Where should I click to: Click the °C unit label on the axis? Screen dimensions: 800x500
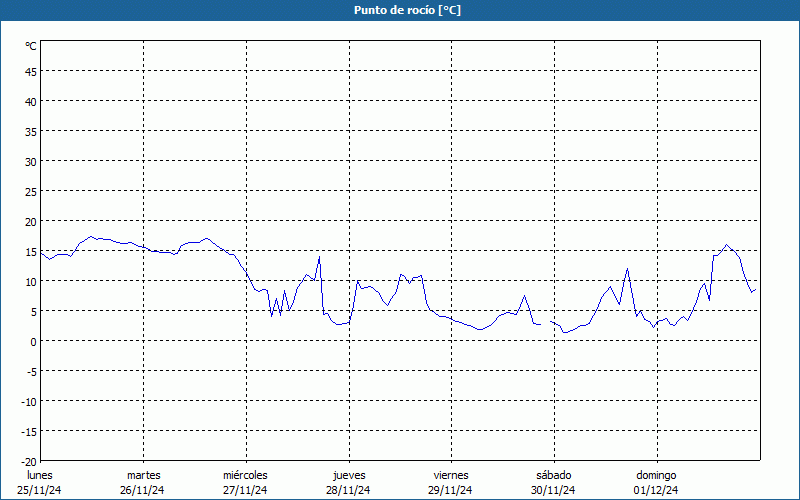click(x=31, y=46)
